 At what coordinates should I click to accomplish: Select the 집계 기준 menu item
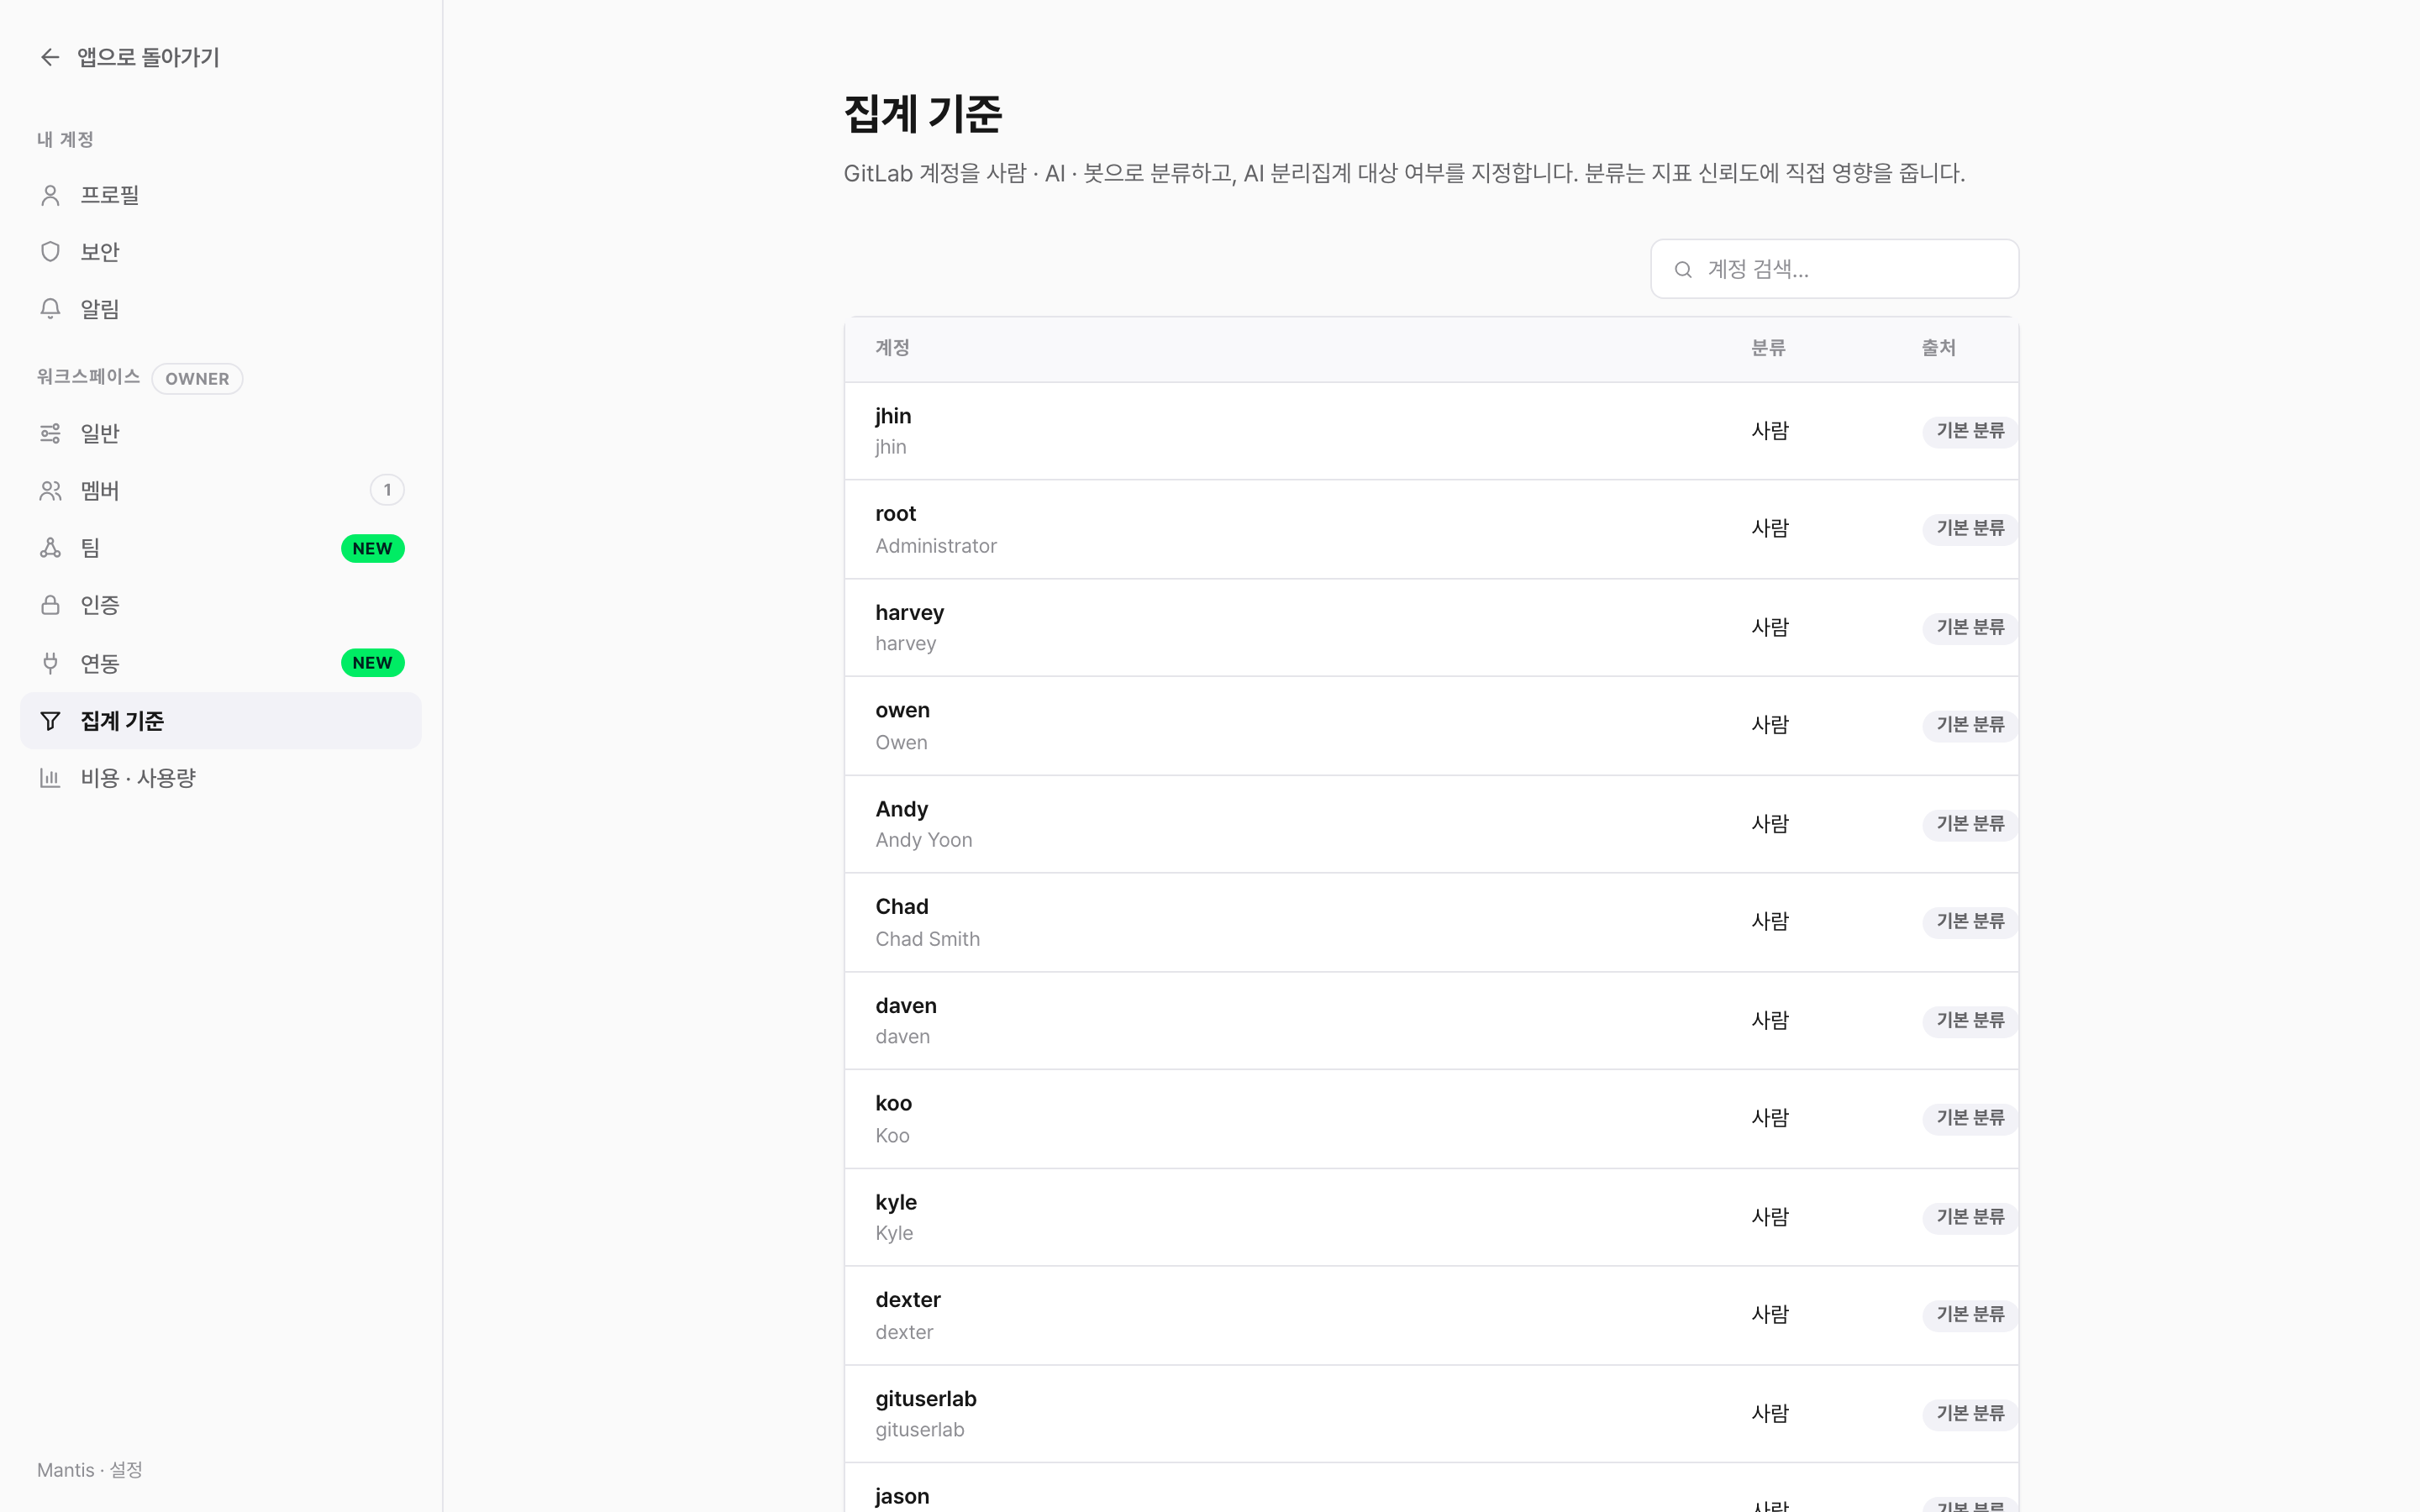click(x=221, y=721)
